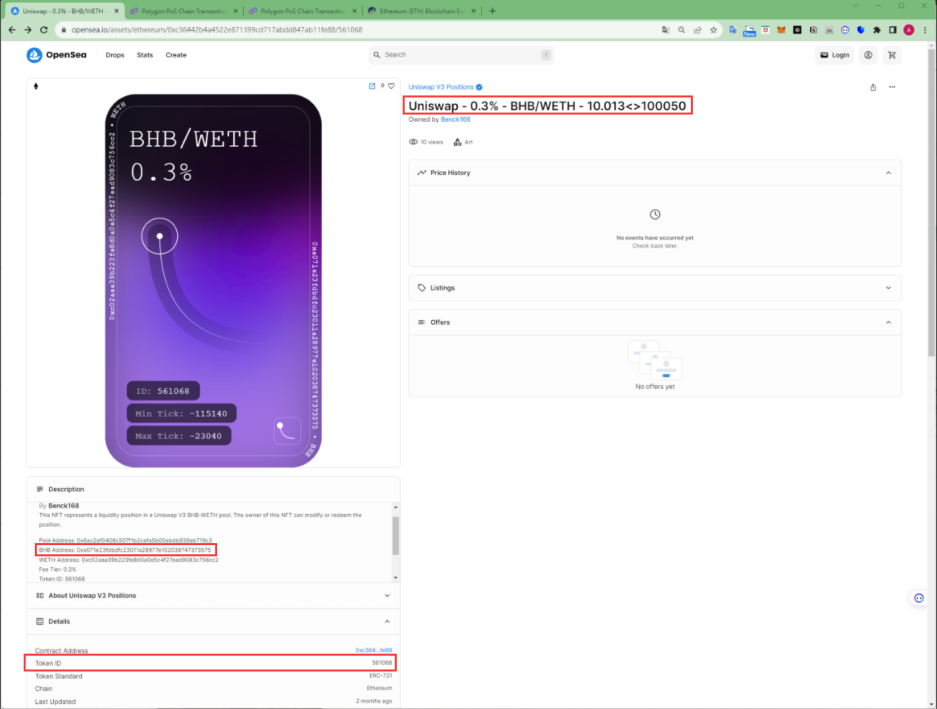937x709 pixels.
Task: Open the blue shield extension
Action: (x=861, y=30)
